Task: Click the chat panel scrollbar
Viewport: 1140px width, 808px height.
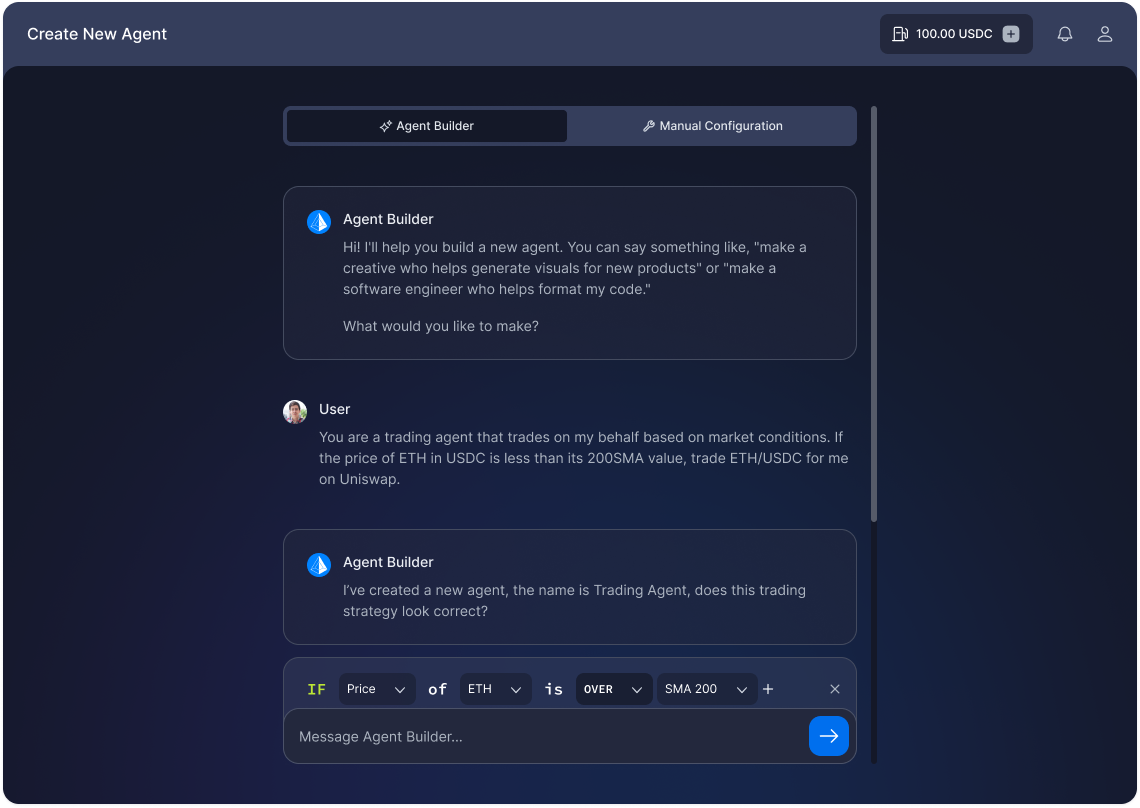Action: (874, 314)
